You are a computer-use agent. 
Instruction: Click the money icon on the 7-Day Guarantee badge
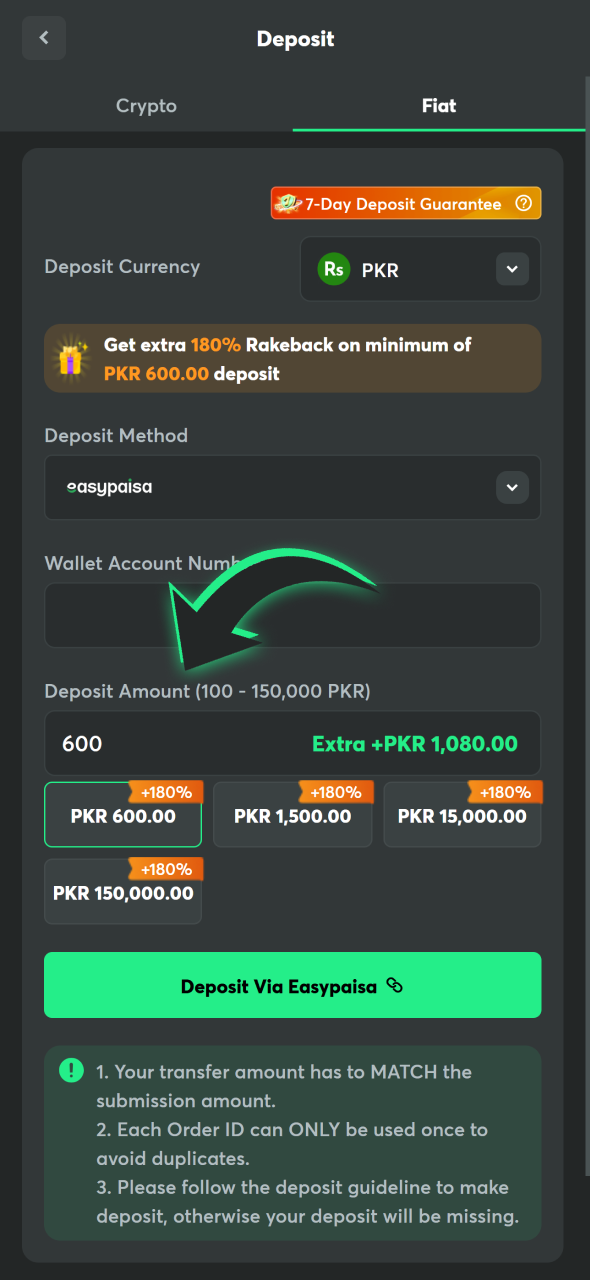288,202
